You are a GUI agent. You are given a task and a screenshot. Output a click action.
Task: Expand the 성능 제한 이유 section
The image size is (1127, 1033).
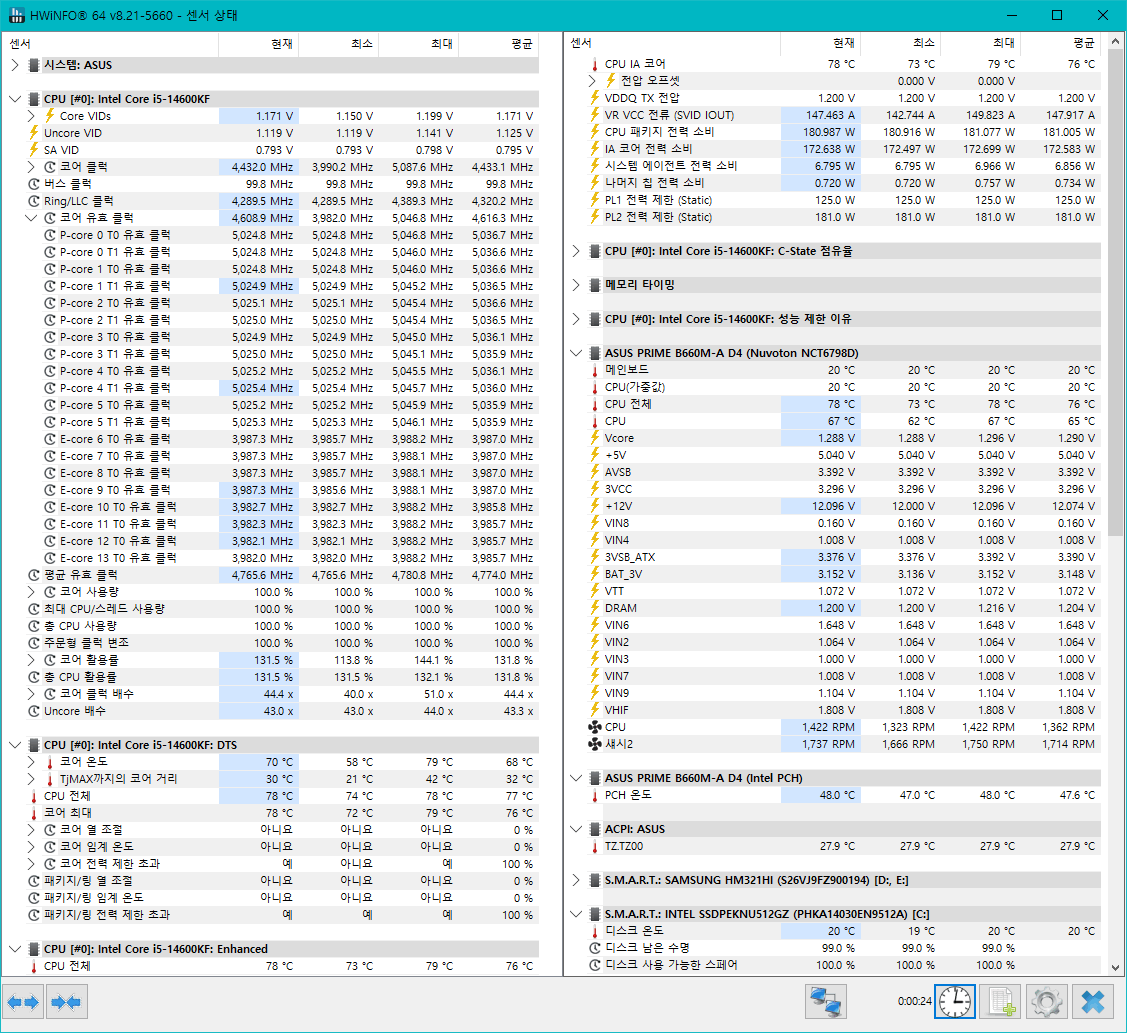click(576, 318)
